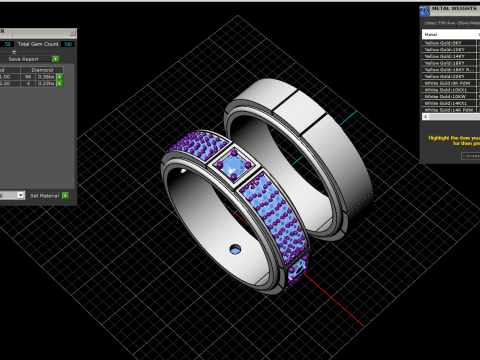The height and width of the screenshot is (360, 480).
Task: Select White Gold 10KX1 row
Action: pyautogui.click(x=449, y=90)
